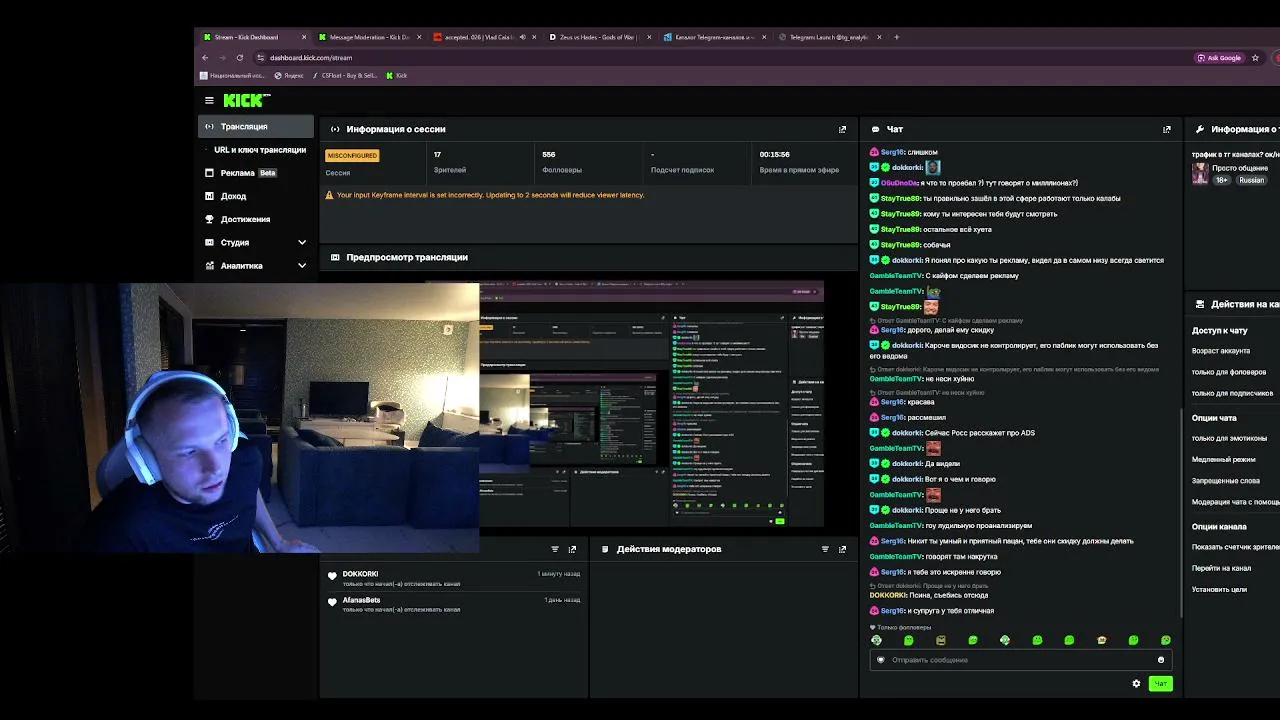This screenshot has width=1280, height=720.
Task: Click только для подписчиков chat access option
Action: coord(1232,393)
